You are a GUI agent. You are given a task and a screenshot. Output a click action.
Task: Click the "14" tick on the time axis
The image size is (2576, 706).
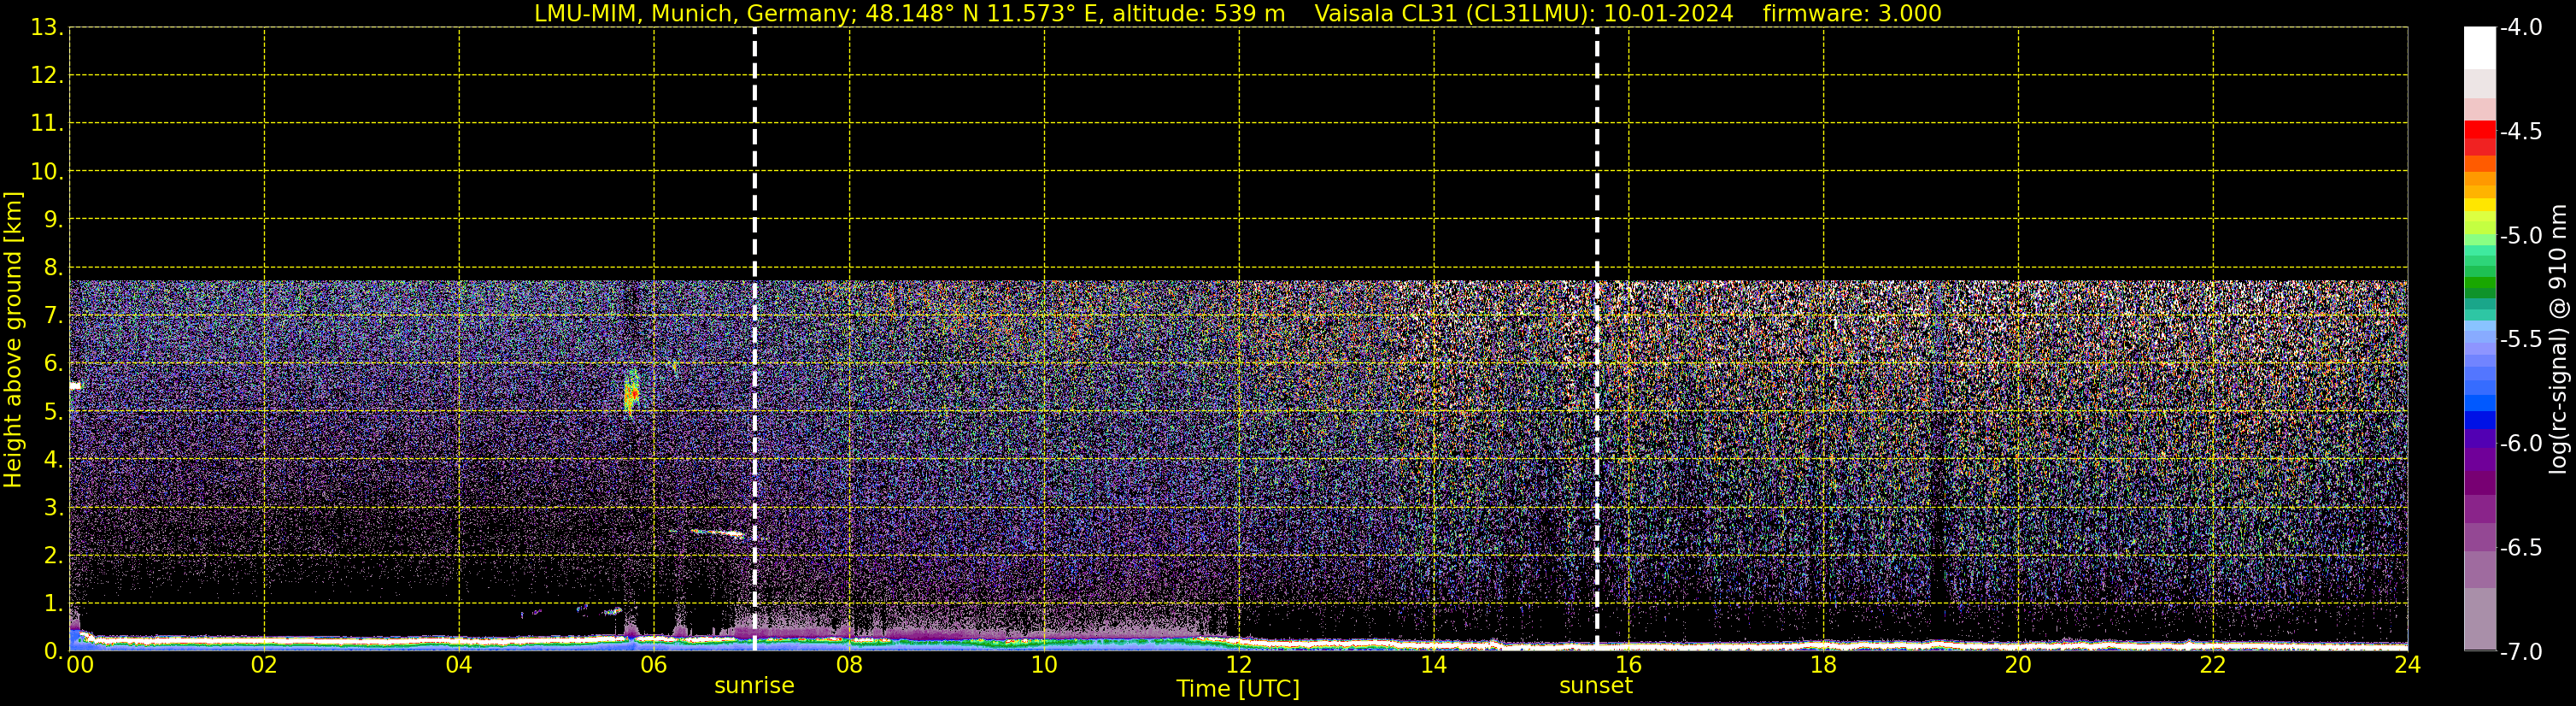(x=1434, y=664)
